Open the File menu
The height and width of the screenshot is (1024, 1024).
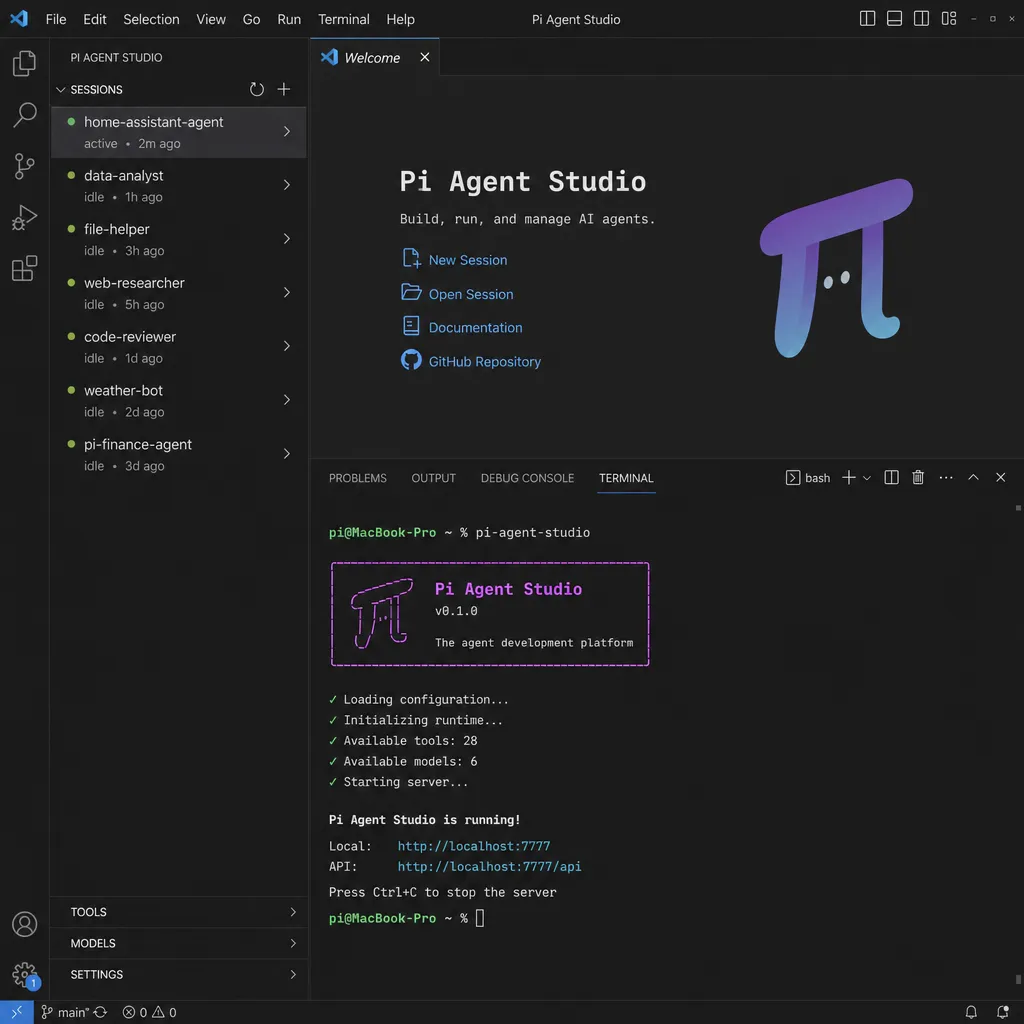coord(56,20)
